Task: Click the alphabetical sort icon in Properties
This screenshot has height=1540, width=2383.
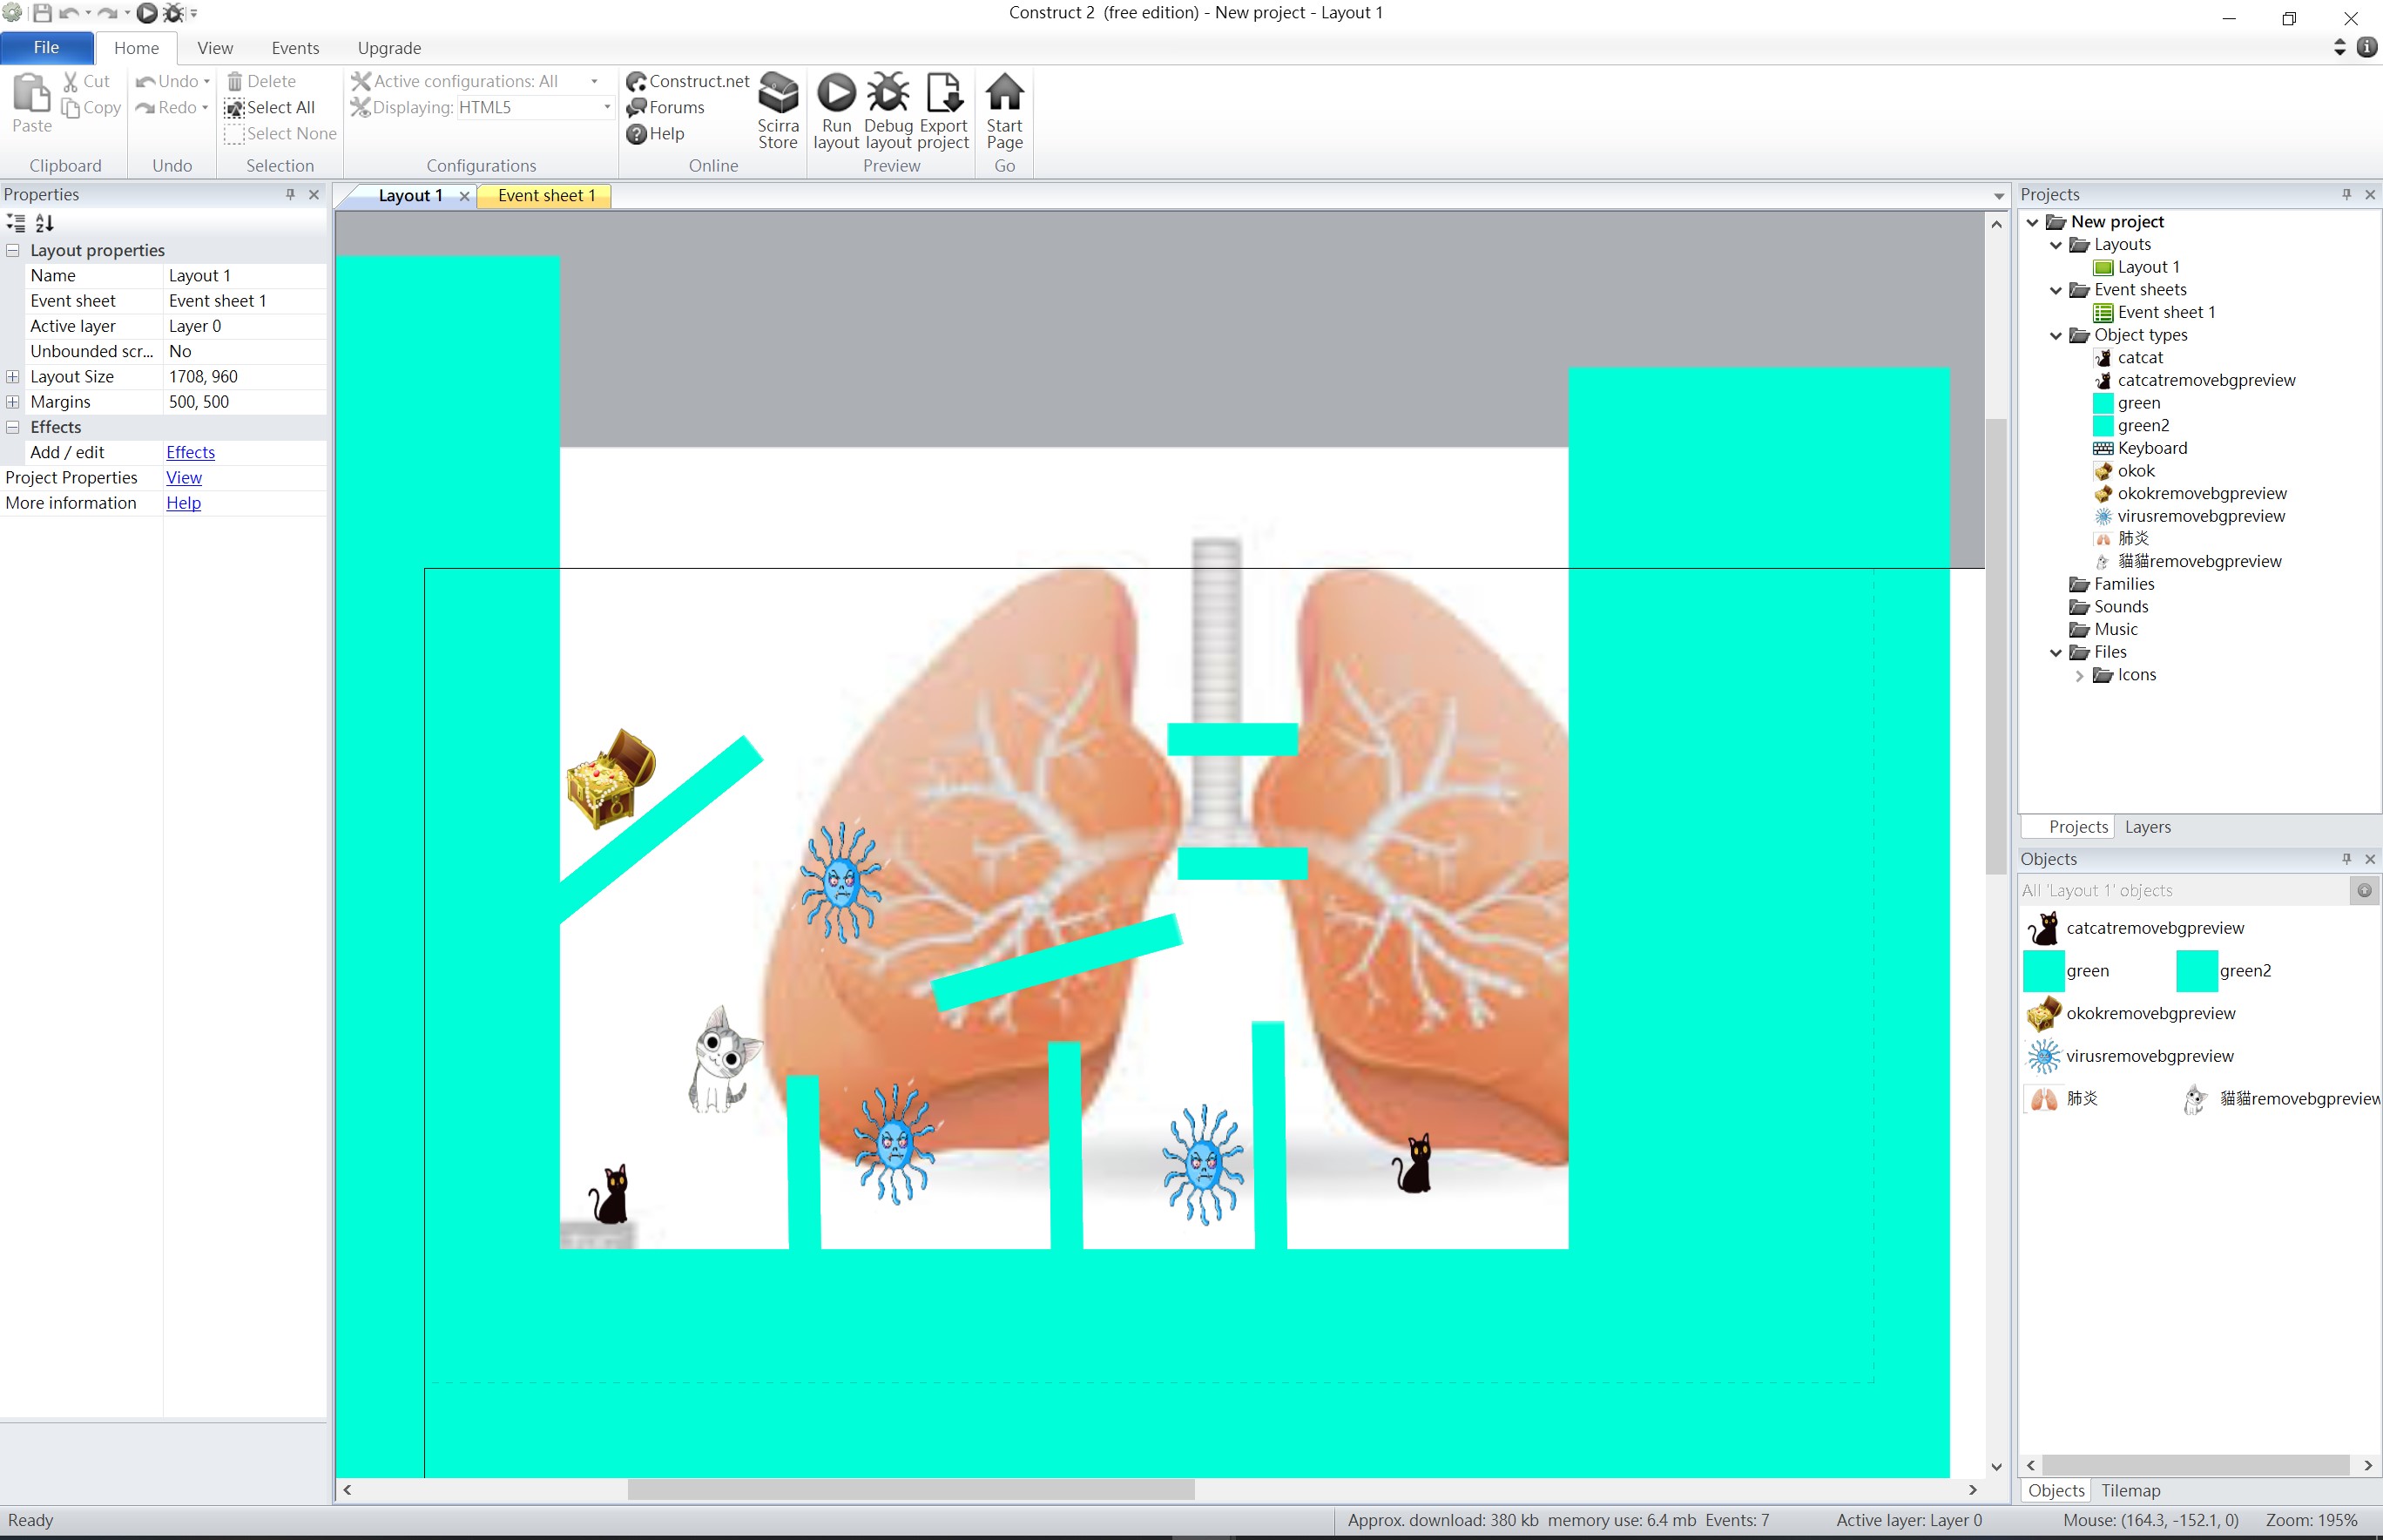Action: [x=44, y=223]
